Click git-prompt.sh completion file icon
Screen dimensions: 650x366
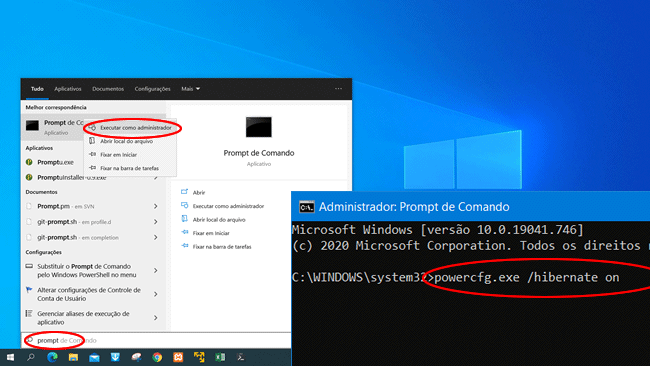(29, 238)
